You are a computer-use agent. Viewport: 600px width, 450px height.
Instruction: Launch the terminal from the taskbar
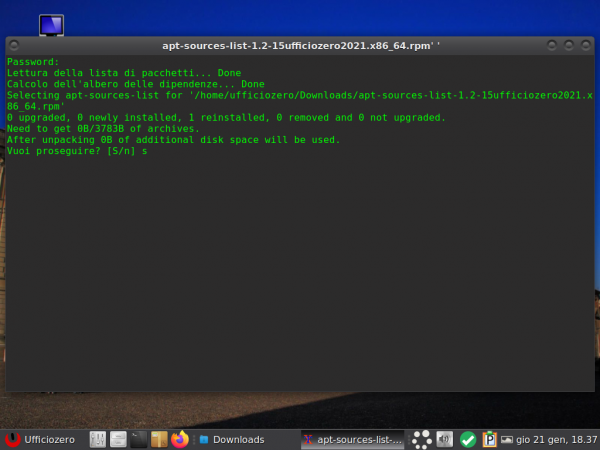(139, 440)
